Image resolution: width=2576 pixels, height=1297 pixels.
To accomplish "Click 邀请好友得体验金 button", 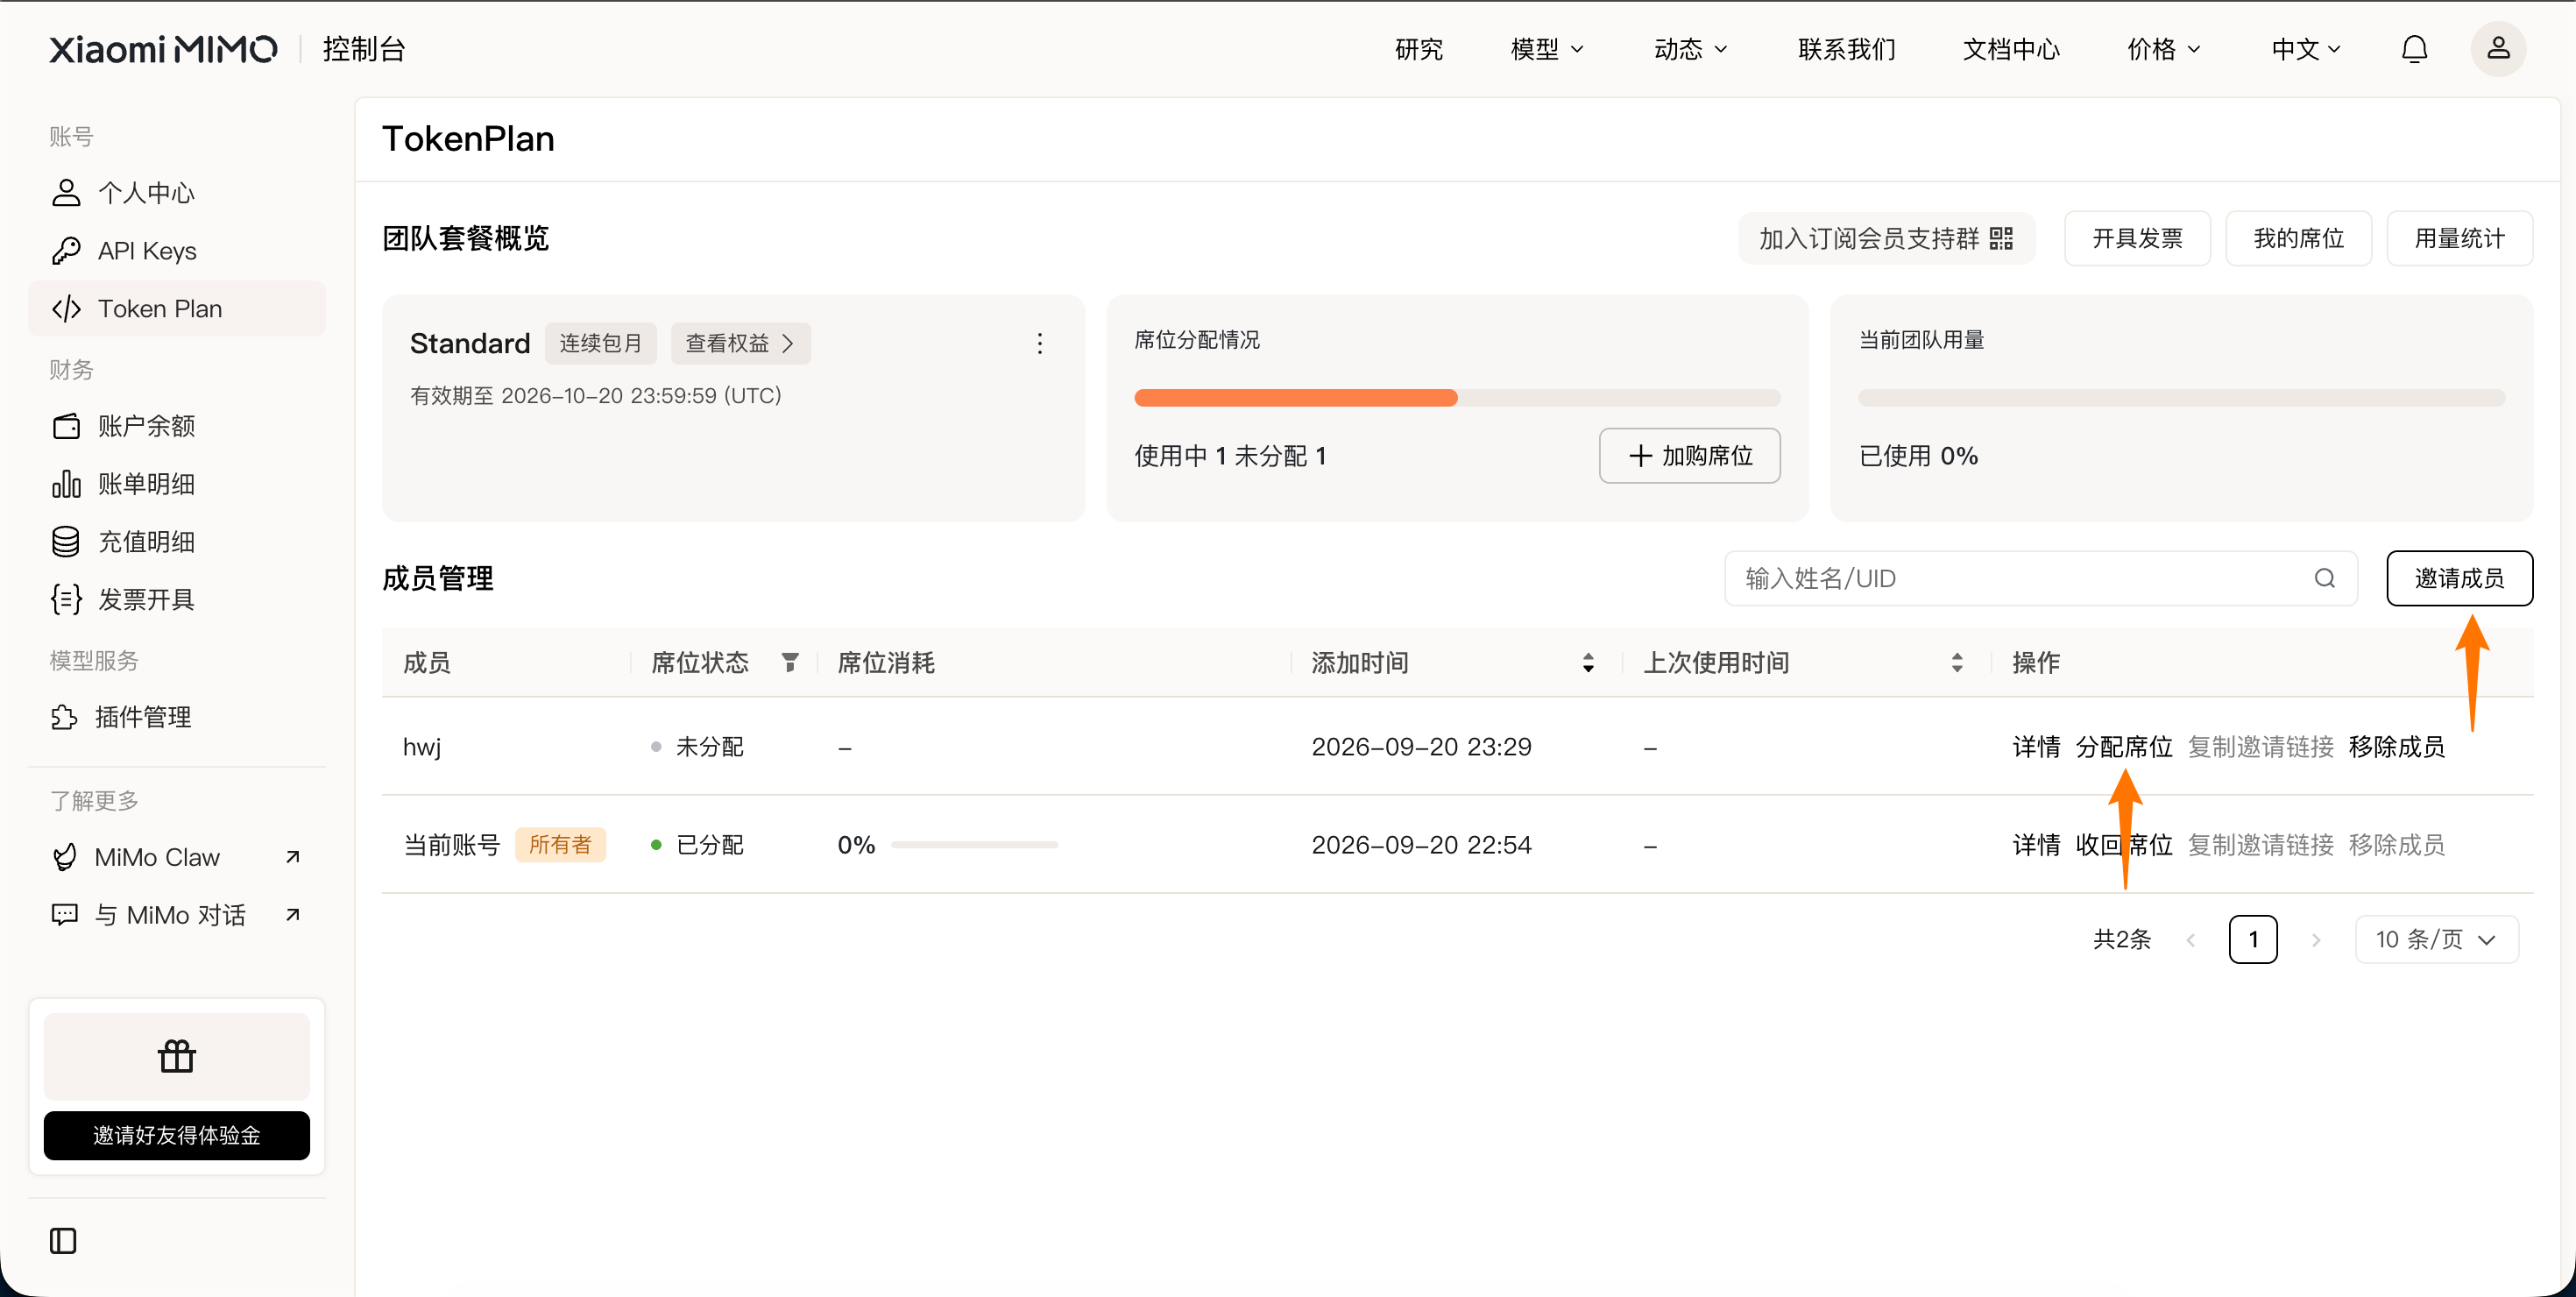I will pos(177,1135).
